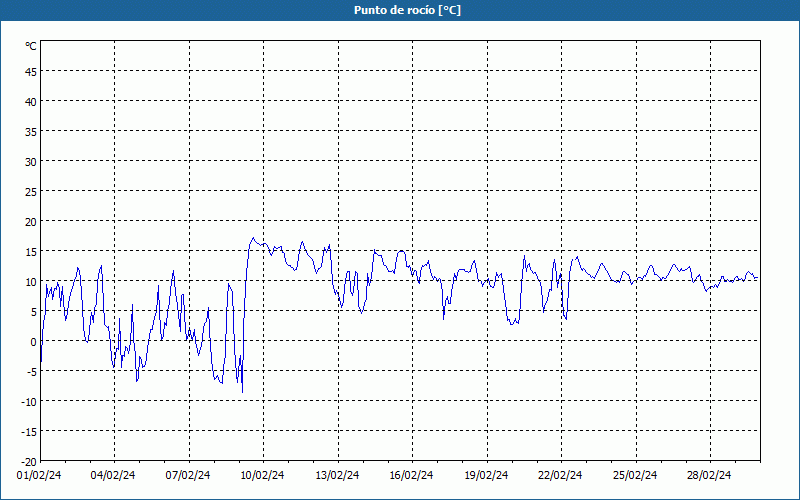Click the 20 value on the y-axis
This screenshot has width=800, height=500.
tap(31, 222)
